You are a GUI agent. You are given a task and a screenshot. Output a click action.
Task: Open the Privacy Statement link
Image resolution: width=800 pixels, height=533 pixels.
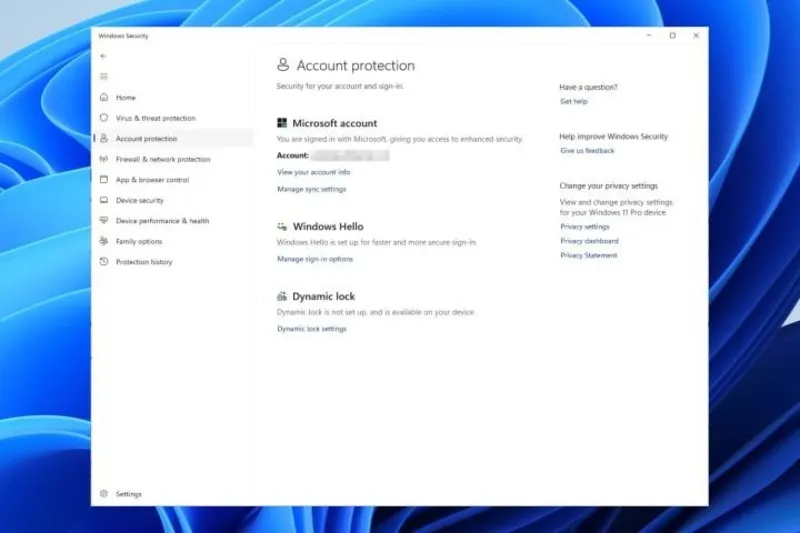589,255
